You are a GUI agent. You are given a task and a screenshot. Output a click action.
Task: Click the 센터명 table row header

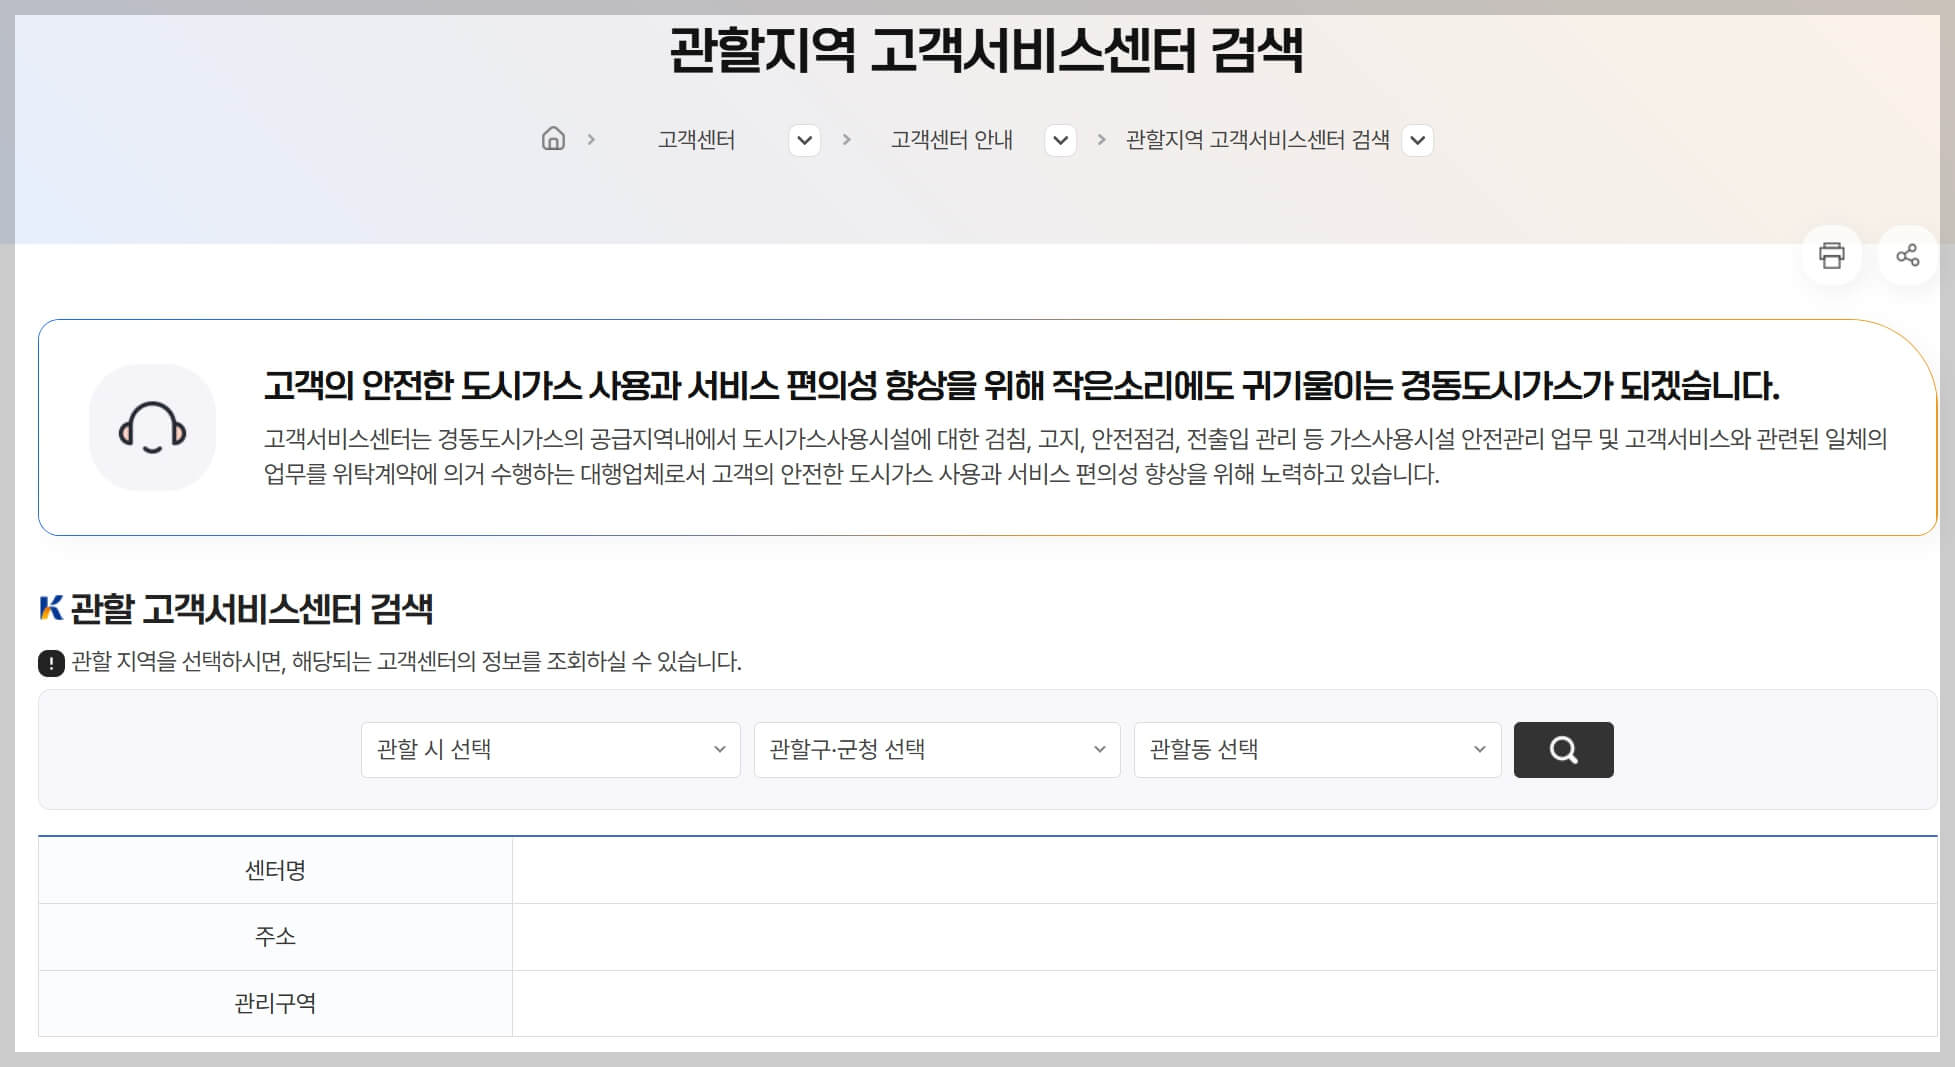275,870
